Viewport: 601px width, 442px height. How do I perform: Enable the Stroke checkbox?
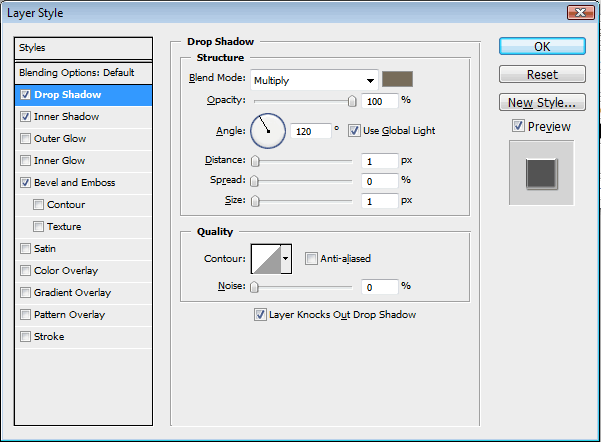(x=25, y=337)
